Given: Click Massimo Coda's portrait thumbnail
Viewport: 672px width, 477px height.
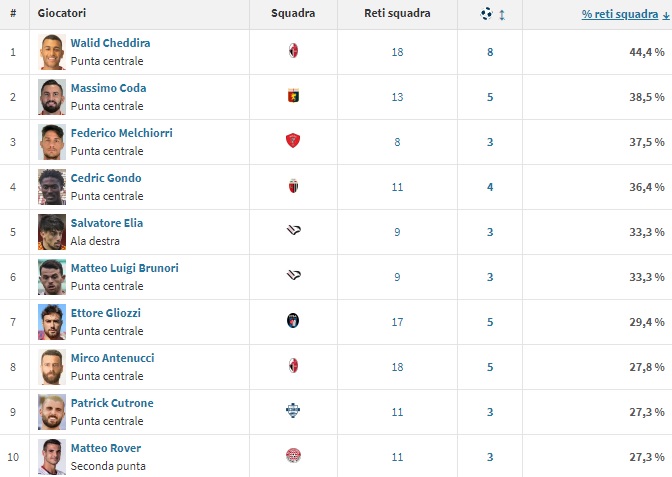Looking at the screenshot, I should 52,96.
